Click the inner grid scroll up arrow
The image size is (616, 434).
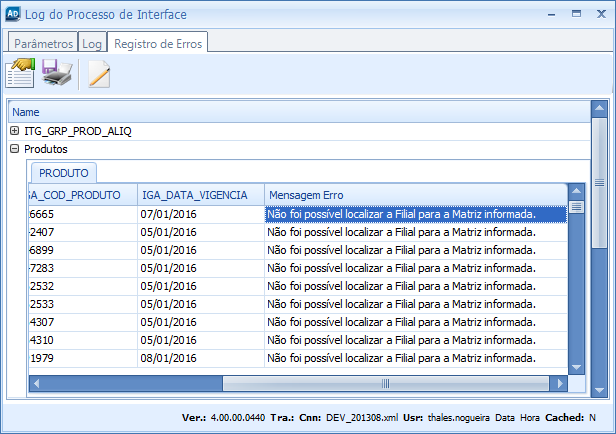576,191
